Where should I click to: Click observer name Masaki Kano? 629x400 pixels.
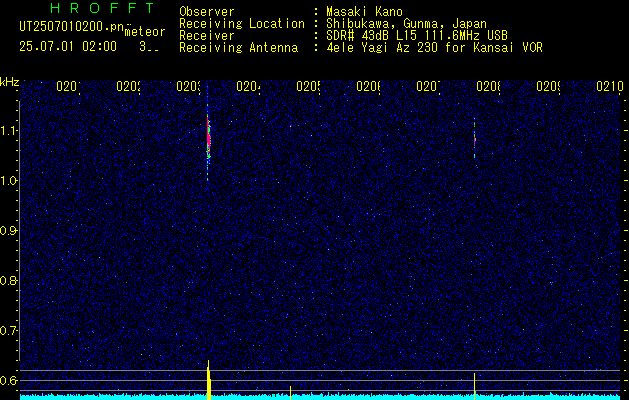364,12
